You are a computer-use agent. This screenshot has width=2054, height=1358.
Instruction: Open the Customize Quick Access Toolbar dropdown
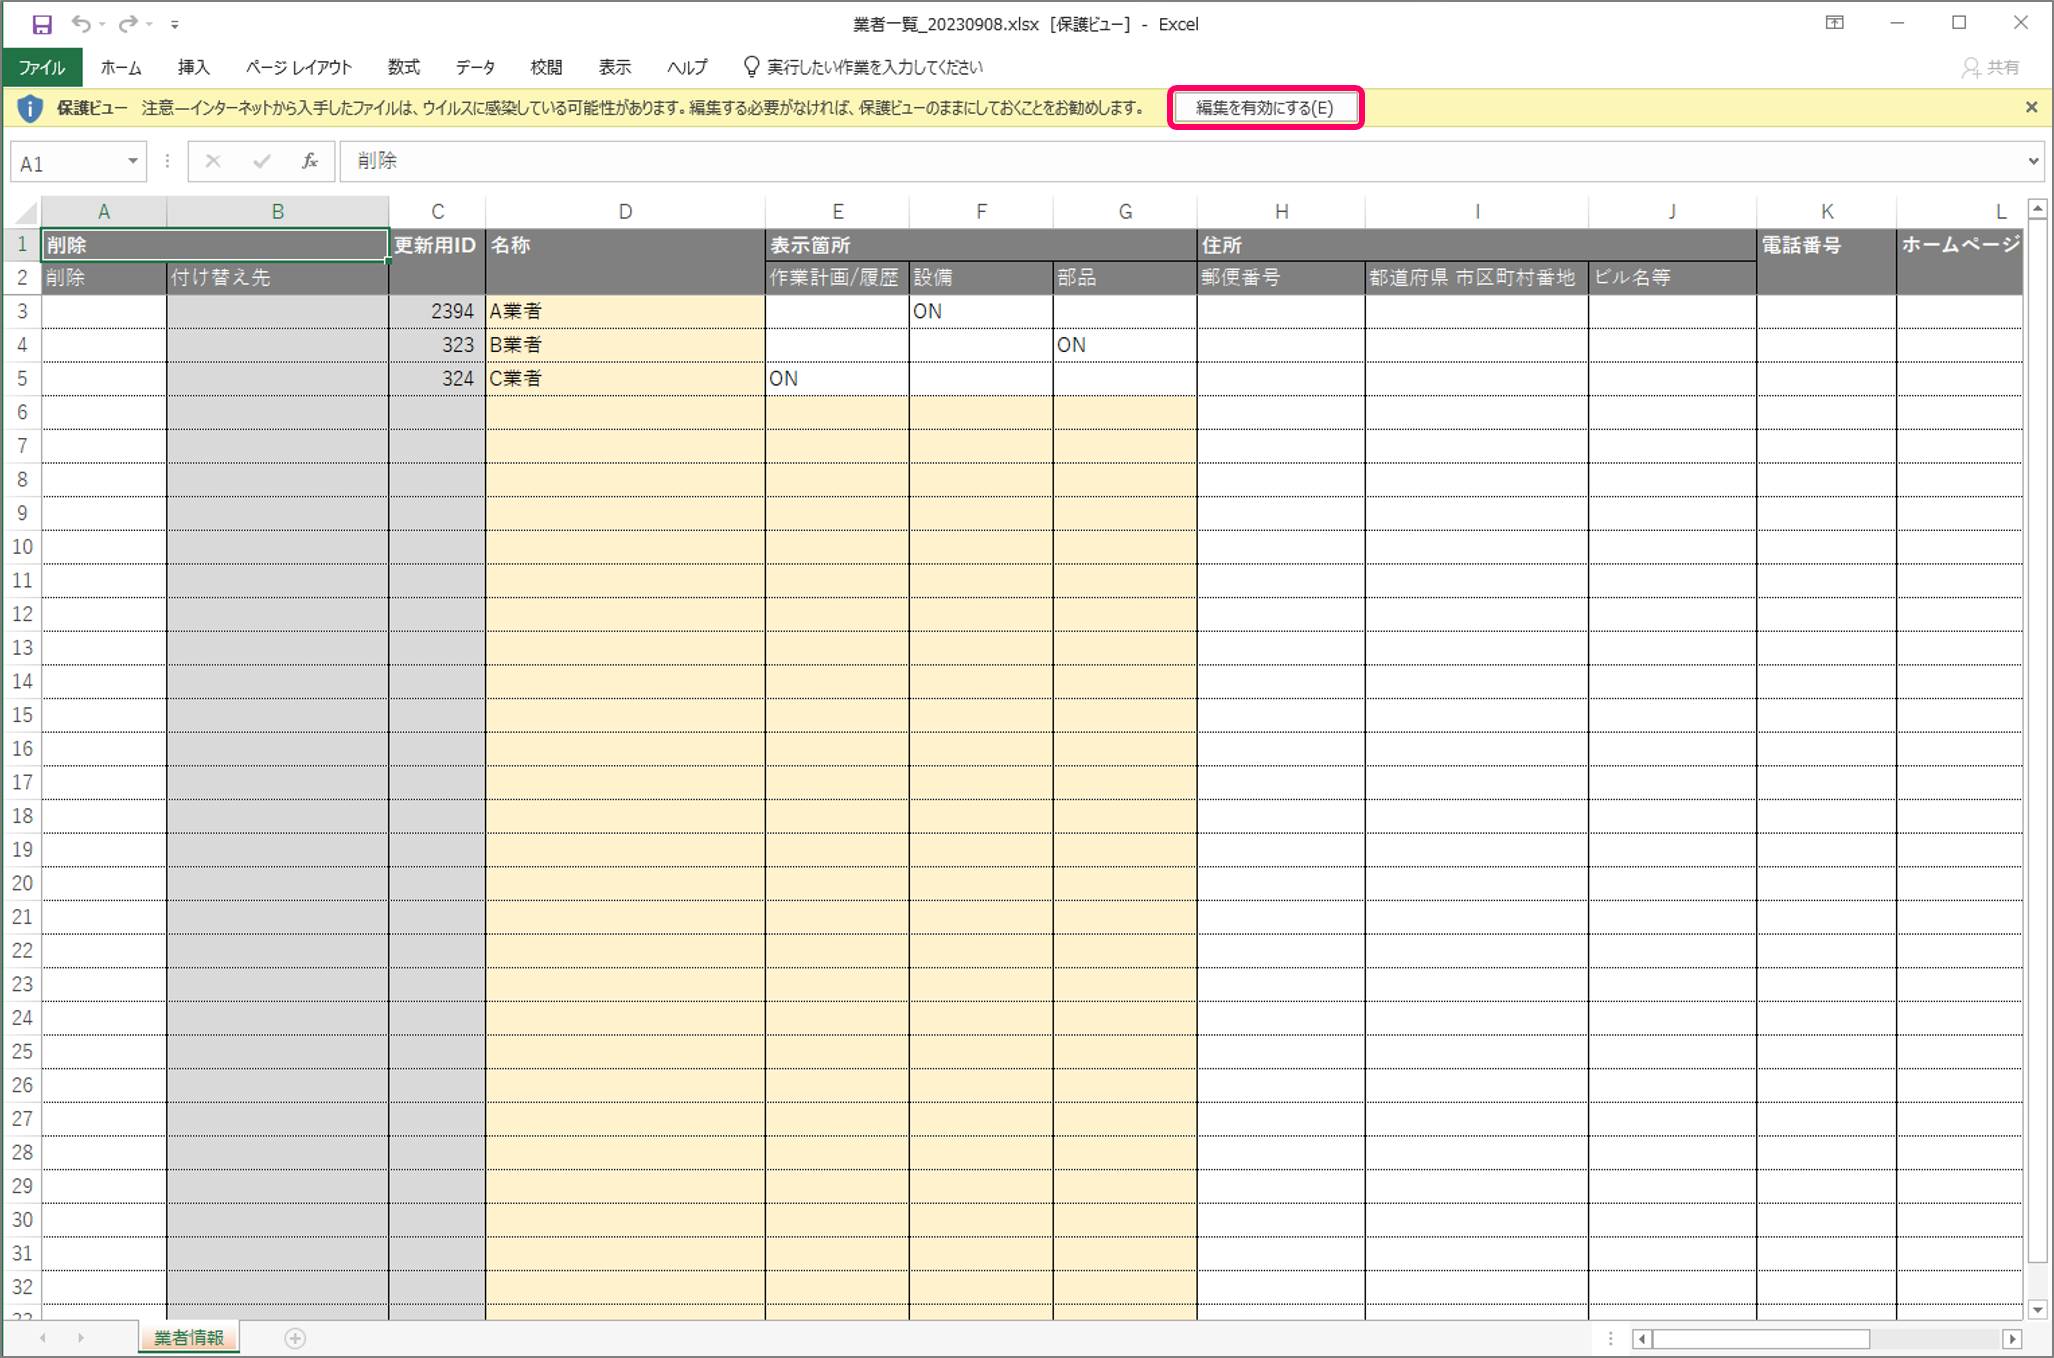tap(174, 24)
